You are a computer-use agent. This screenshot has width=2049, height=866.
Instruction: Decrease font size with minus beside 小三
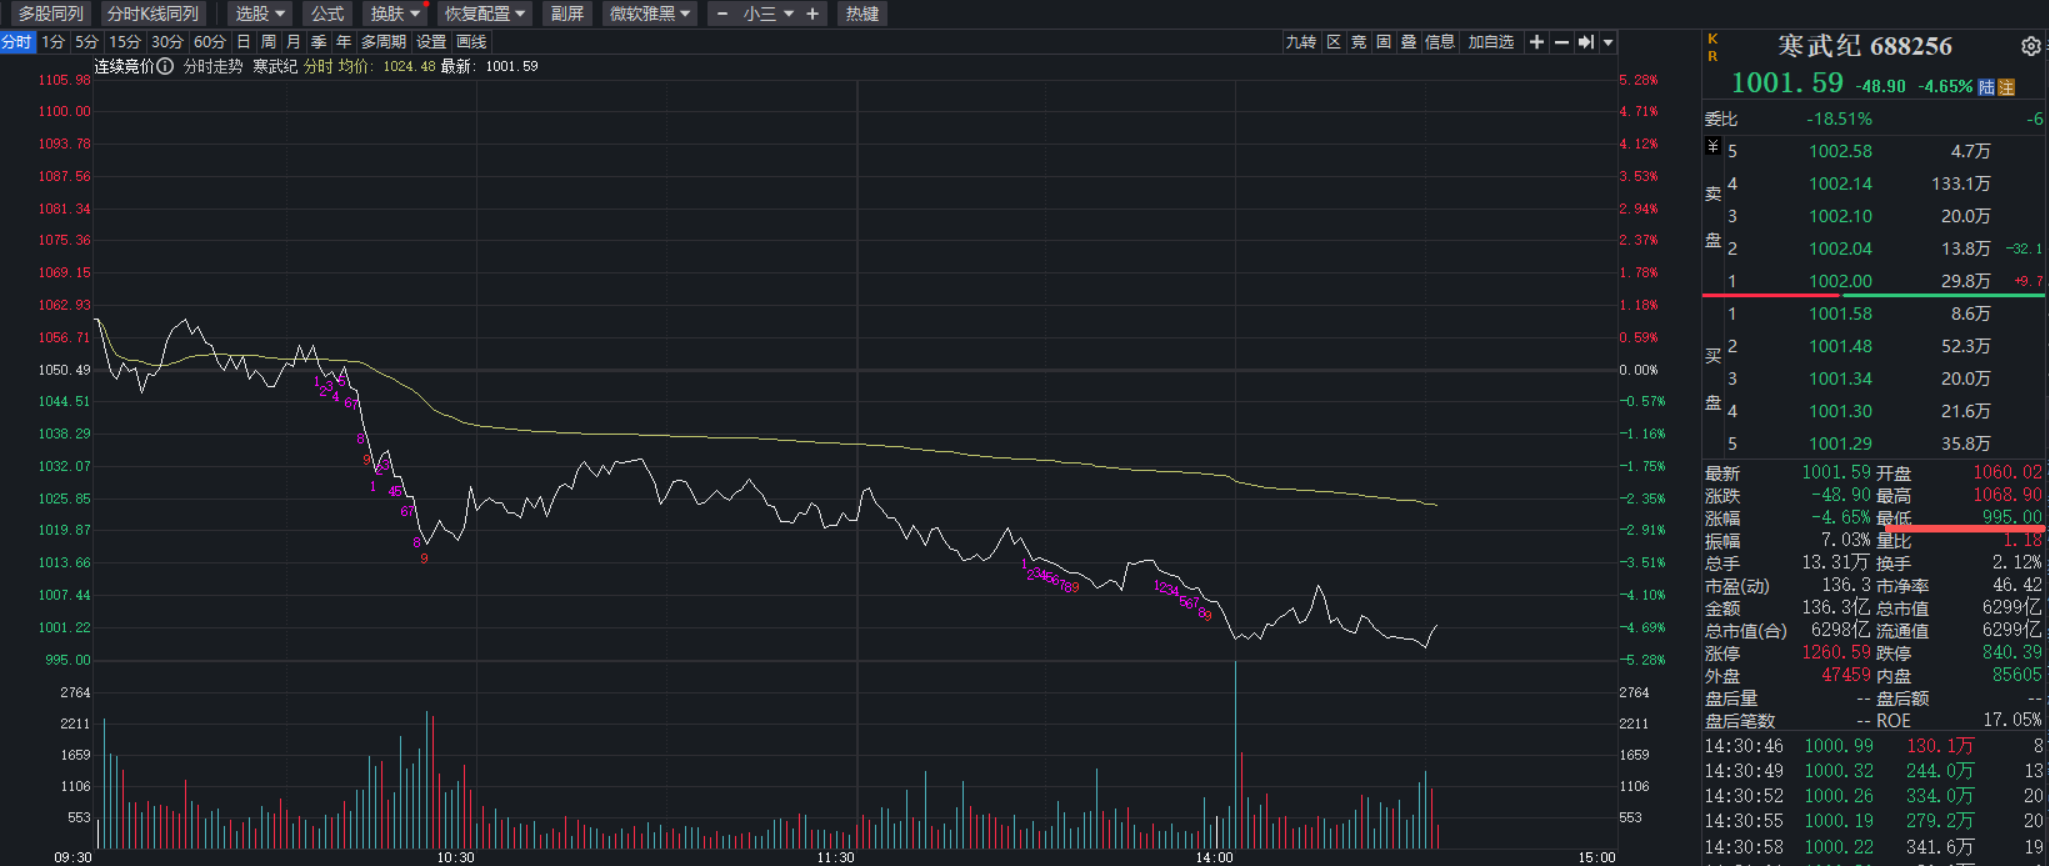722,14
